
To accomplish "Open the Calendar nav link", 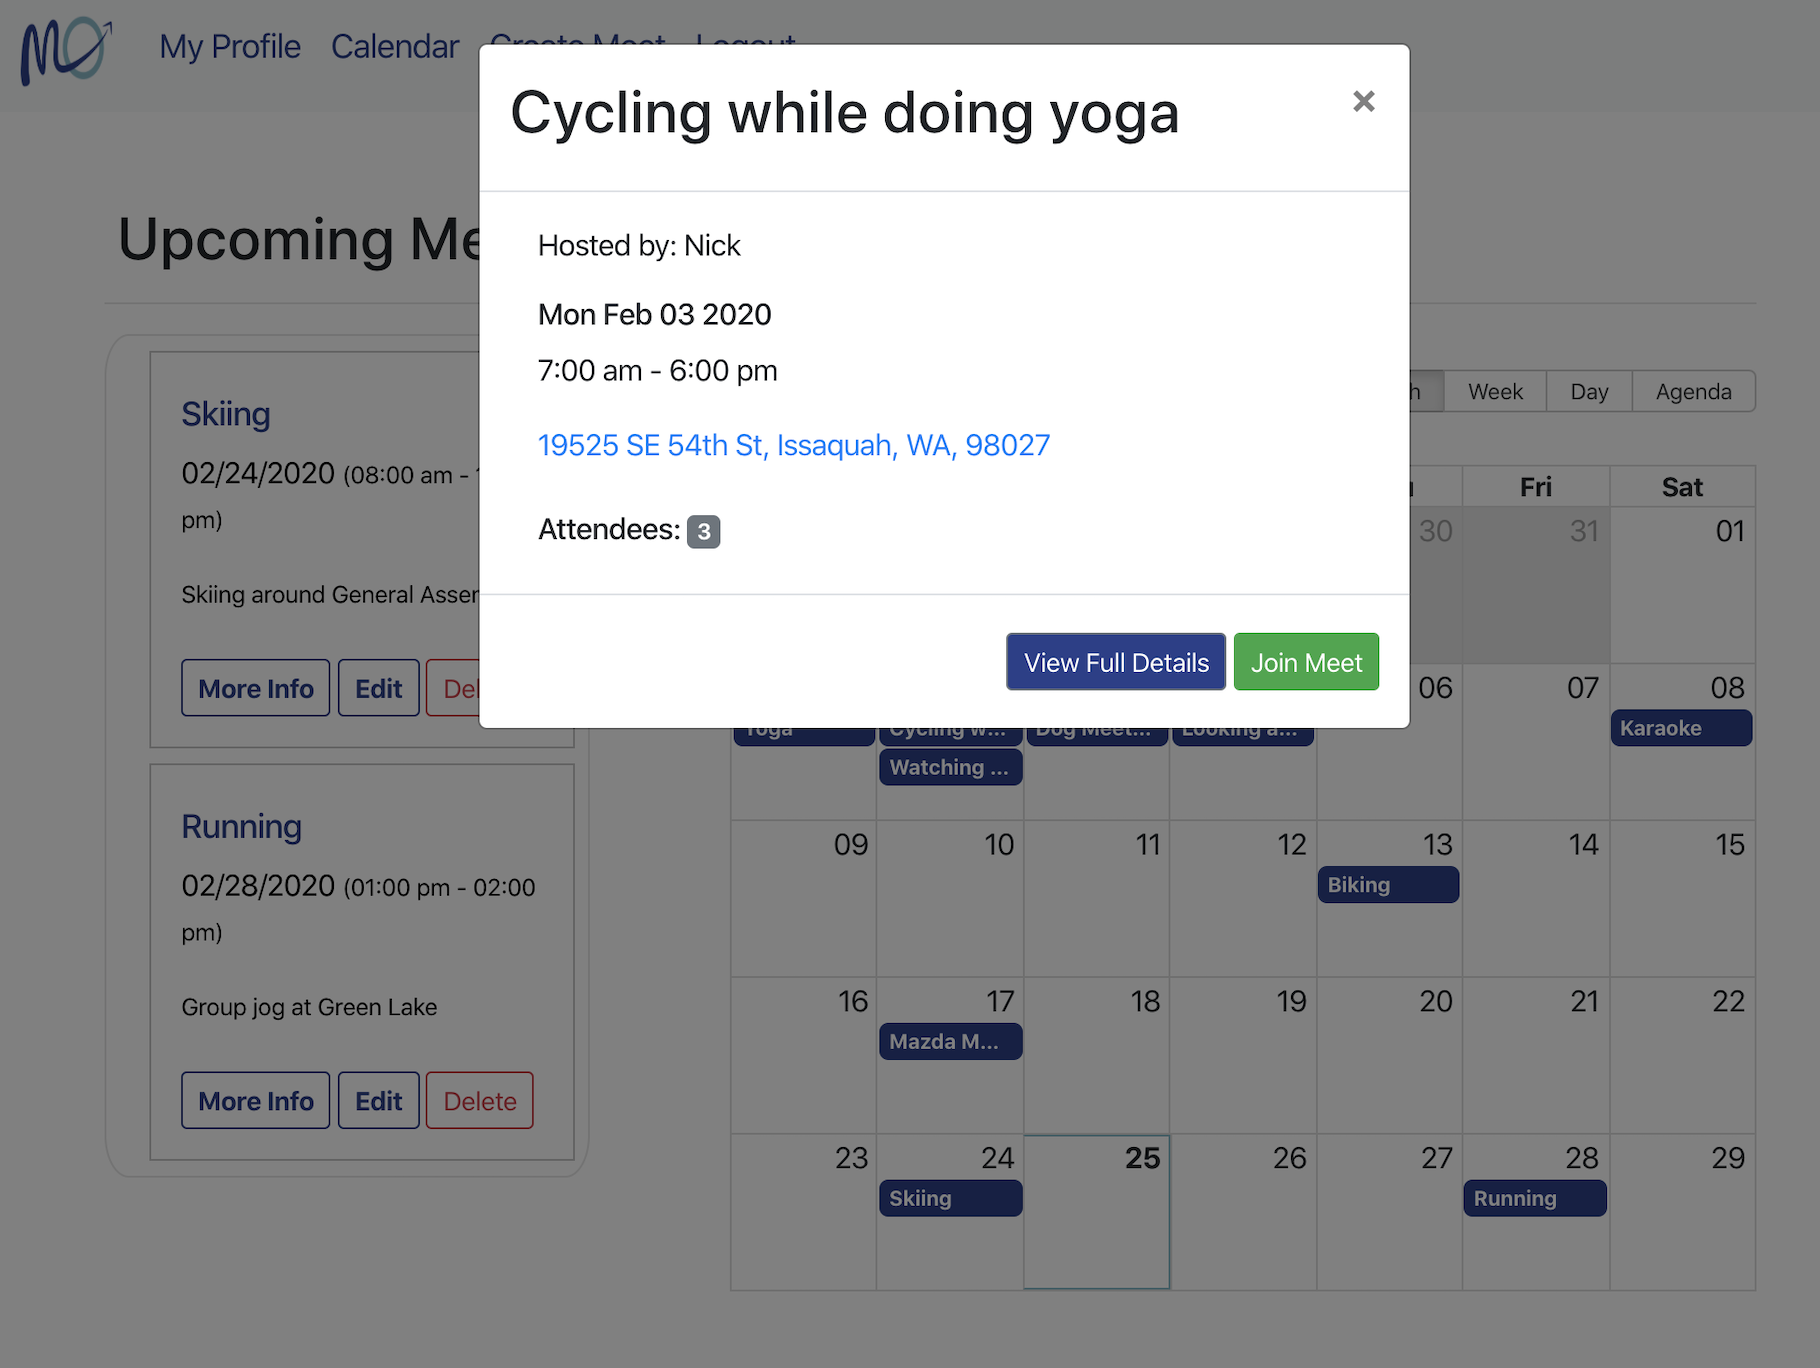I will pos(395,46).
